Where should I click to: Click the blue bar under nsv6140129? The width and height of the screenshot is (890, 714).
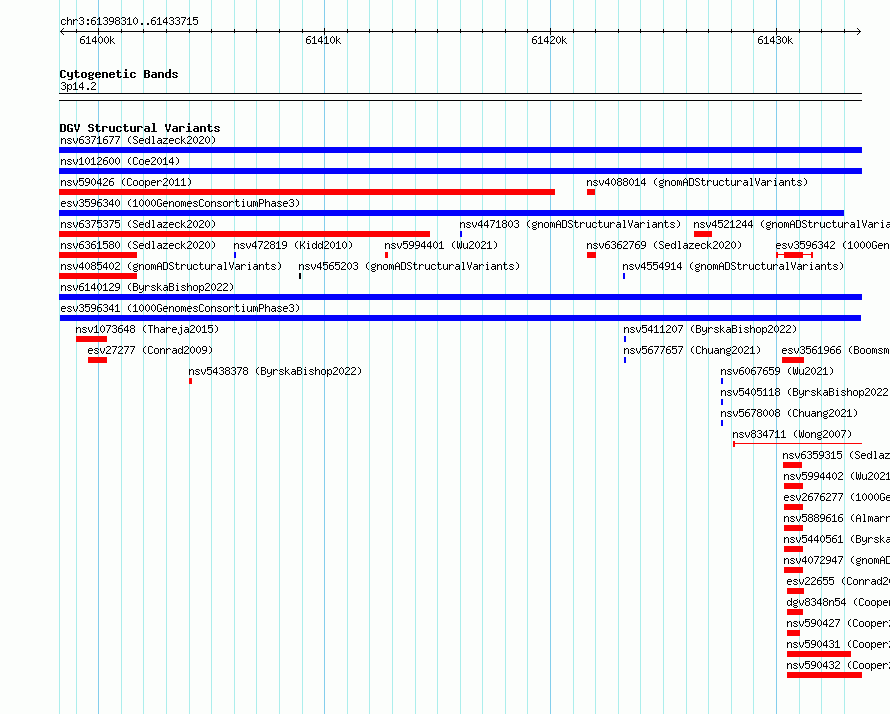[460, 297]
